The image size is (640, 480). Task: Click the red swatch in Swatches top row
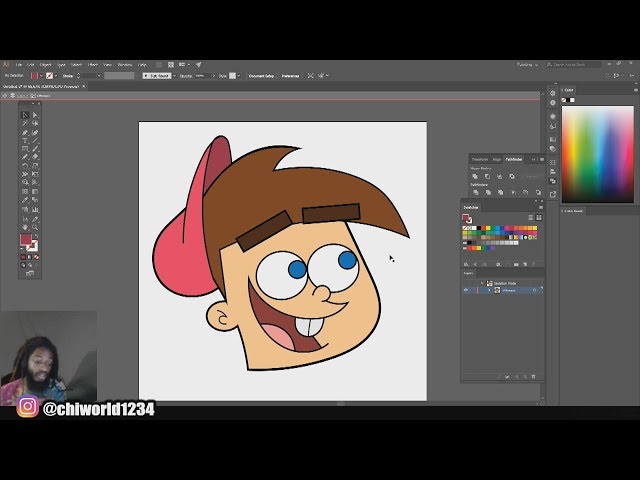point(484,228)
